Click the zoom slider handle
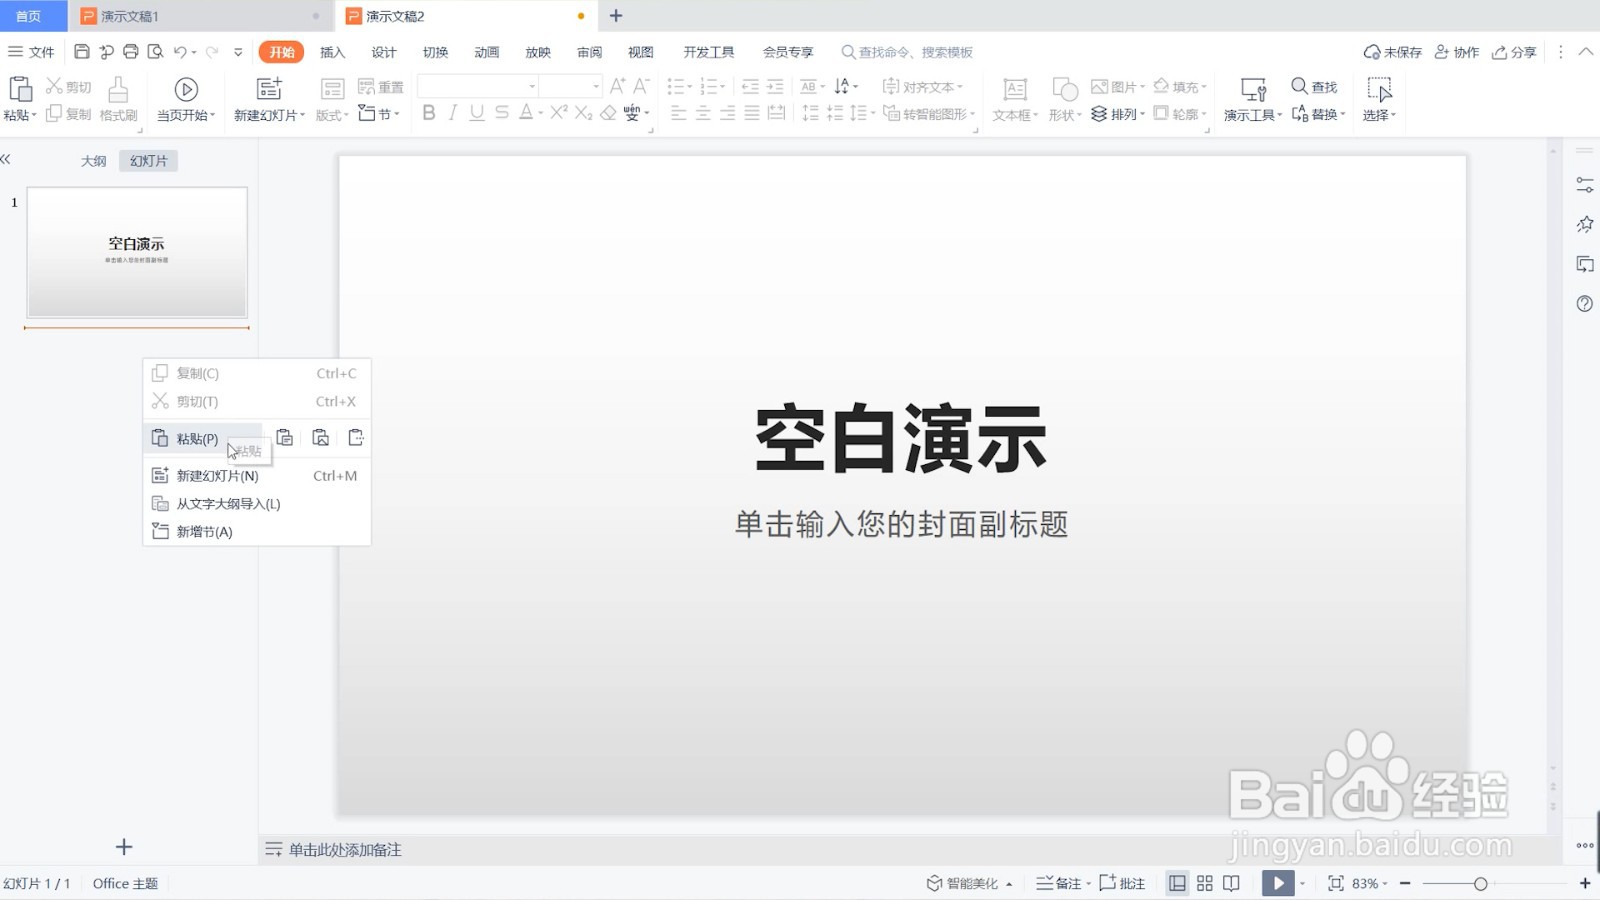The image size is (1600, 900). 1480,883
